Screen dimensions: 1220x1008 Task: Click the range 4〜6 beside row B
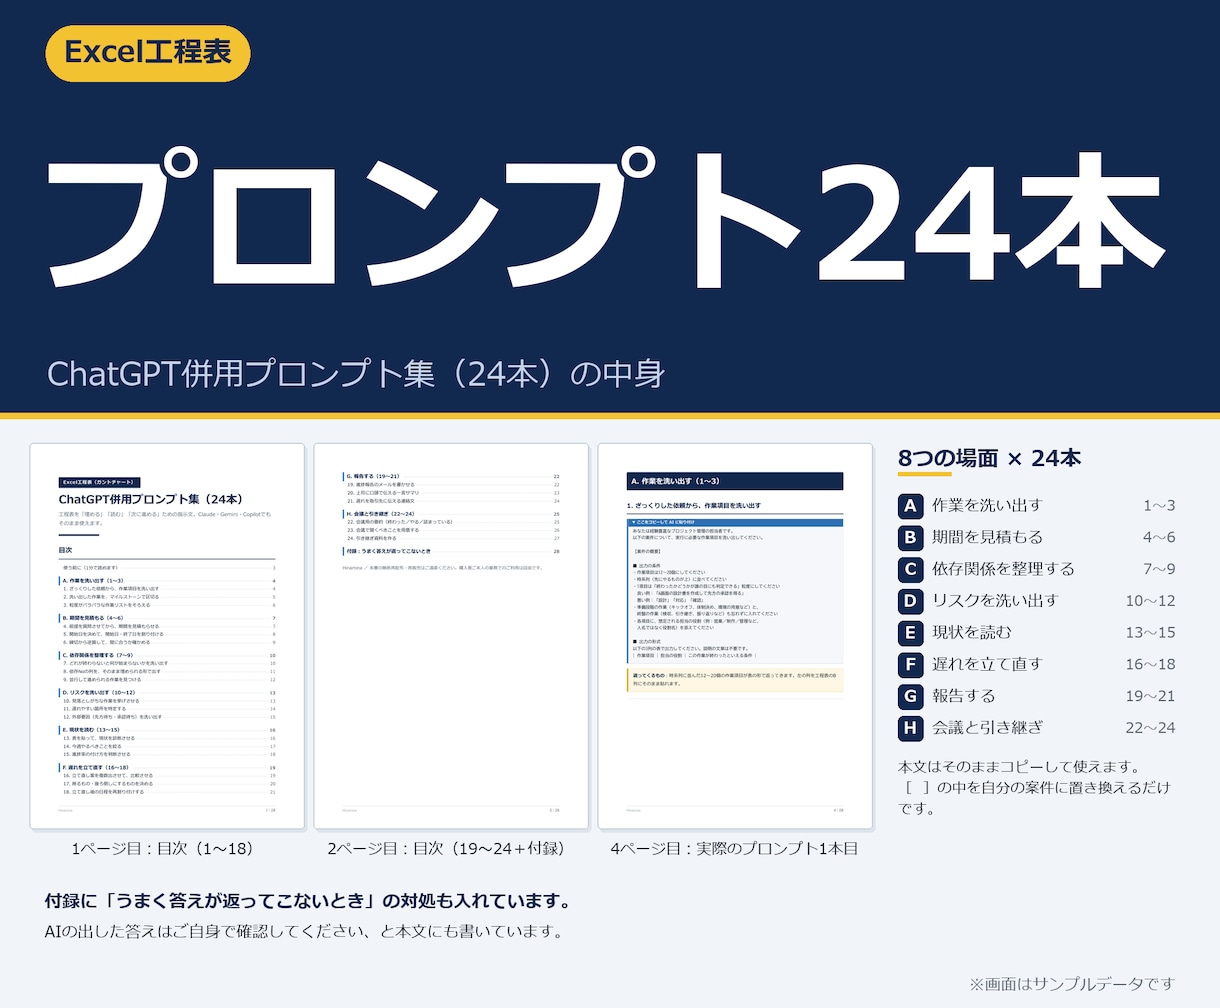1159,537
